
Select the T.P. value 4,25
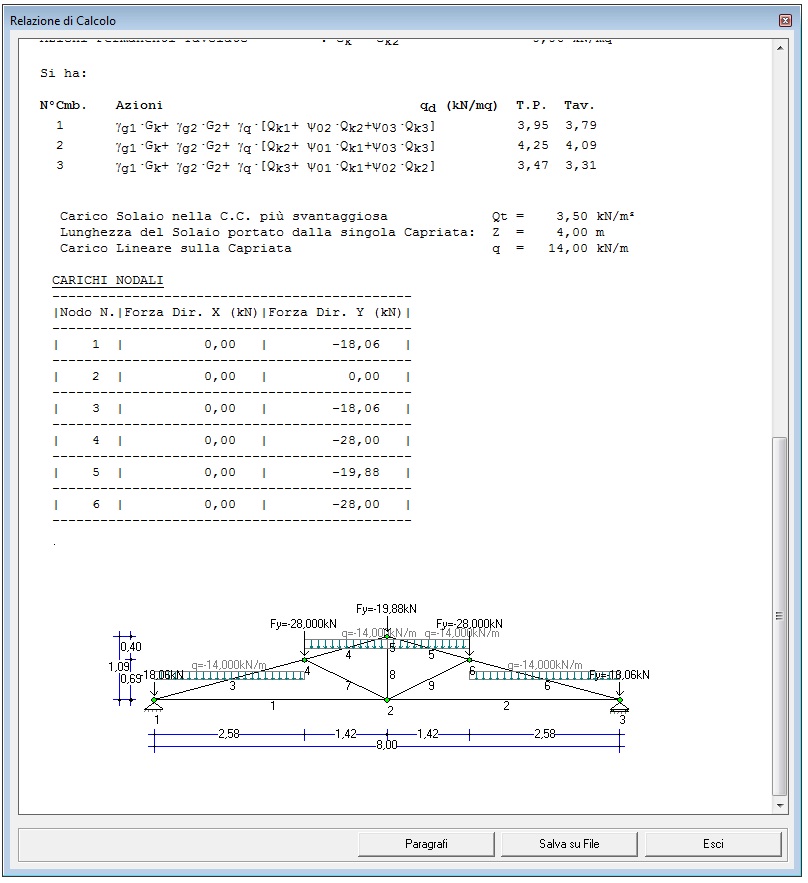tap(533, 145)
